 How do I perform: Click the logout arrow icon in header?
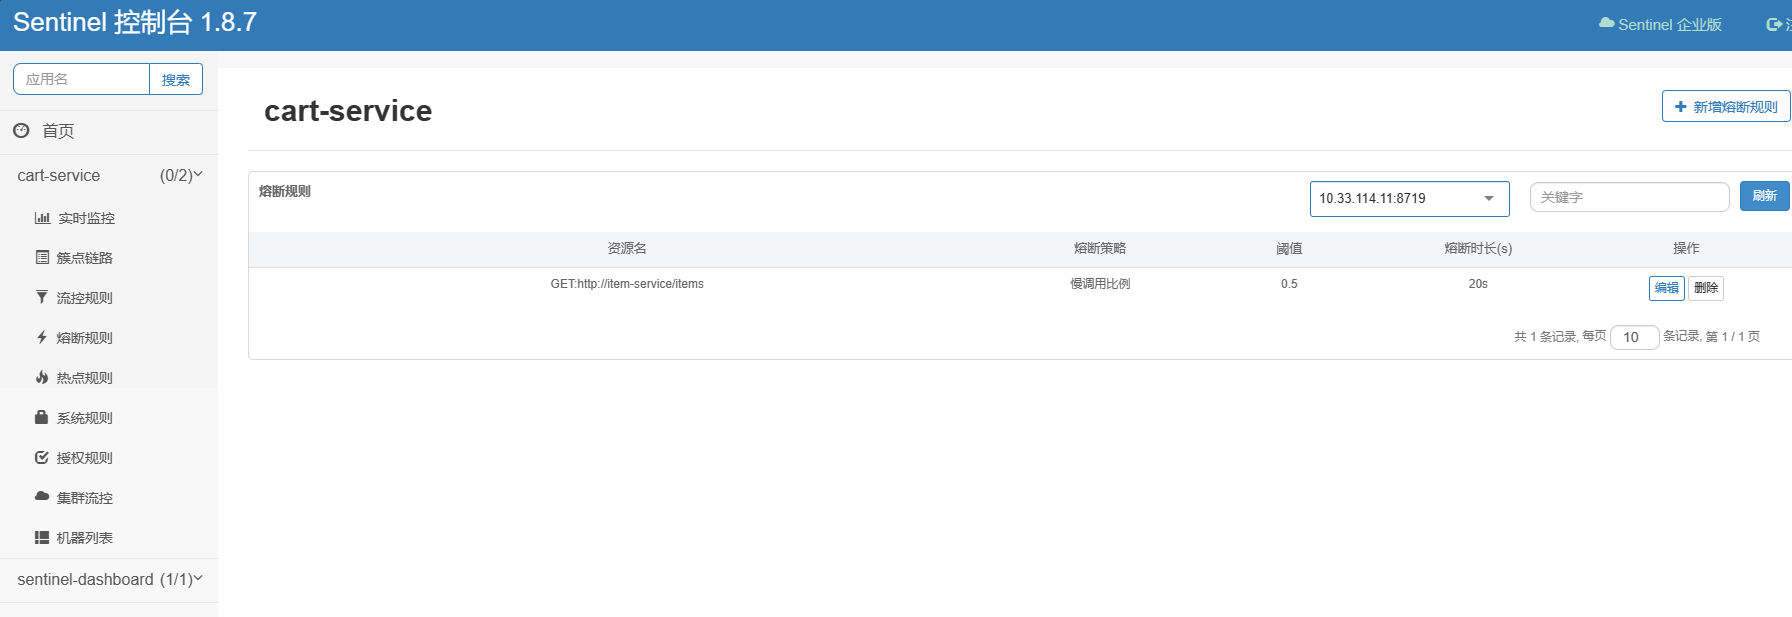coord(1774,24)
